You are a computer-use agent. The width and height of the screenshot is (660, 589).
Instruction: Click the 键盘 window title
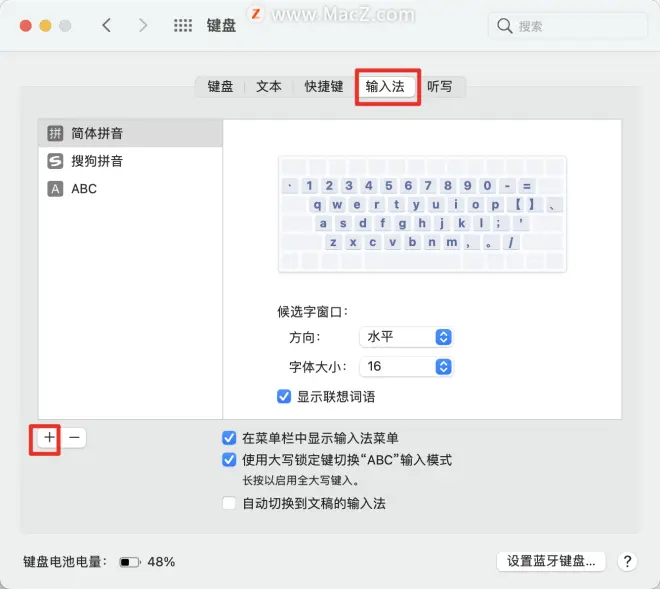click(221, 26)
